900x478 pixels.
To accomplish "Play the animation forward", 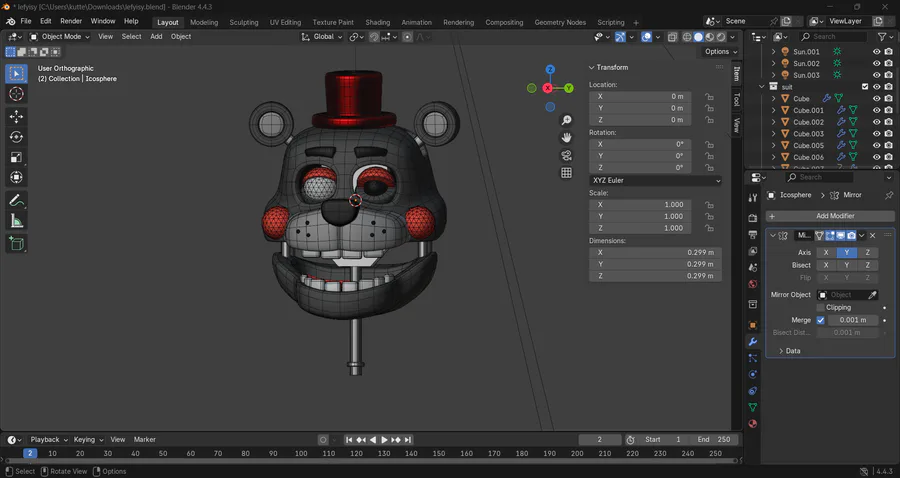I will click(384, 440).
